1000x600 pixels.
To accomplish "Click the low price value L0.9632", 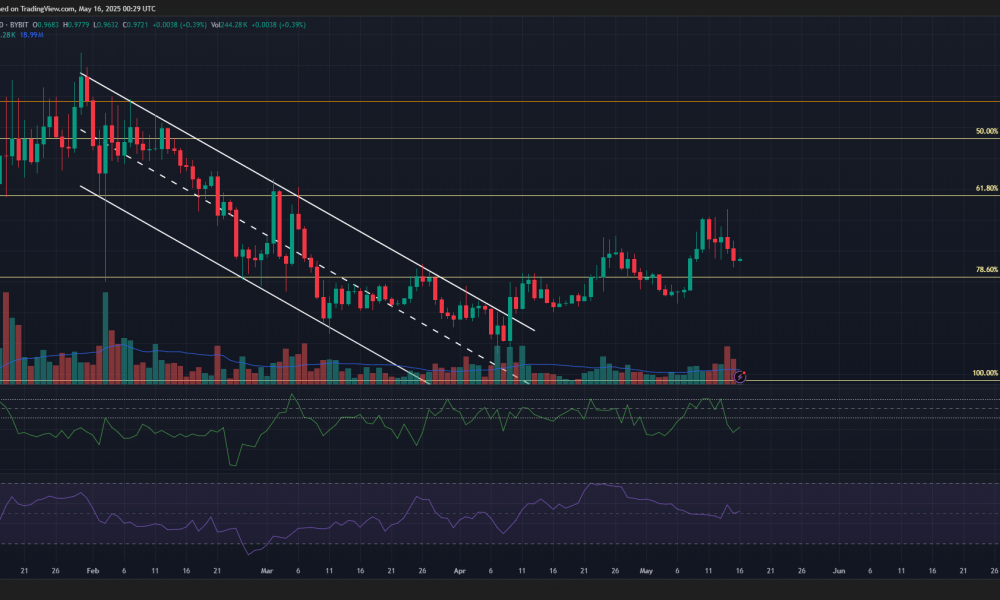I will pos(106,25).
